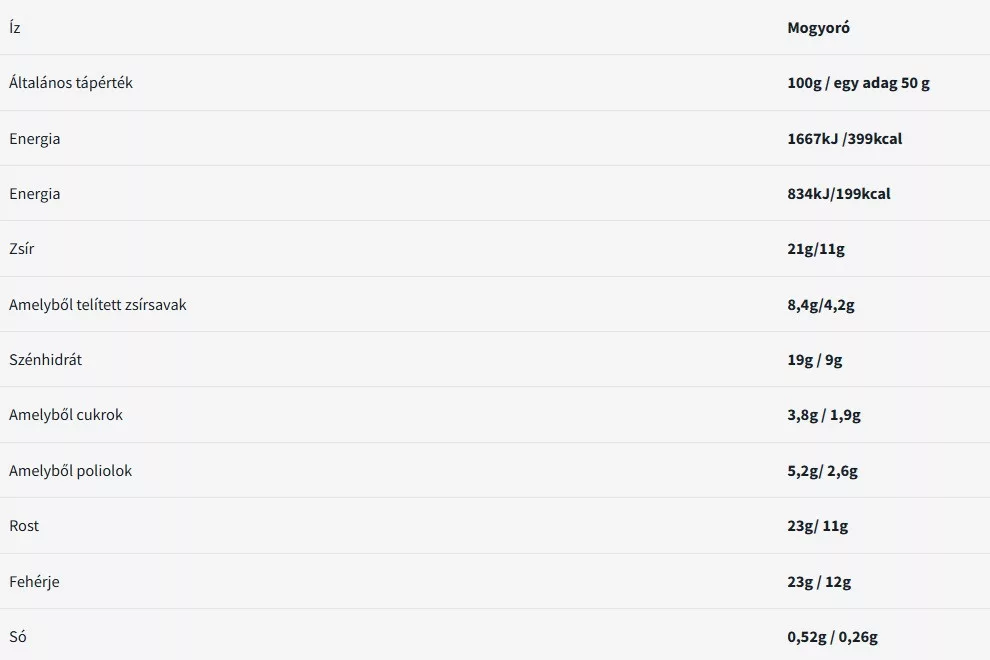Click the 1667kJ /399kcal energy value
The width and height of the screenshot is (990, 660).
(x=844, y=138)
